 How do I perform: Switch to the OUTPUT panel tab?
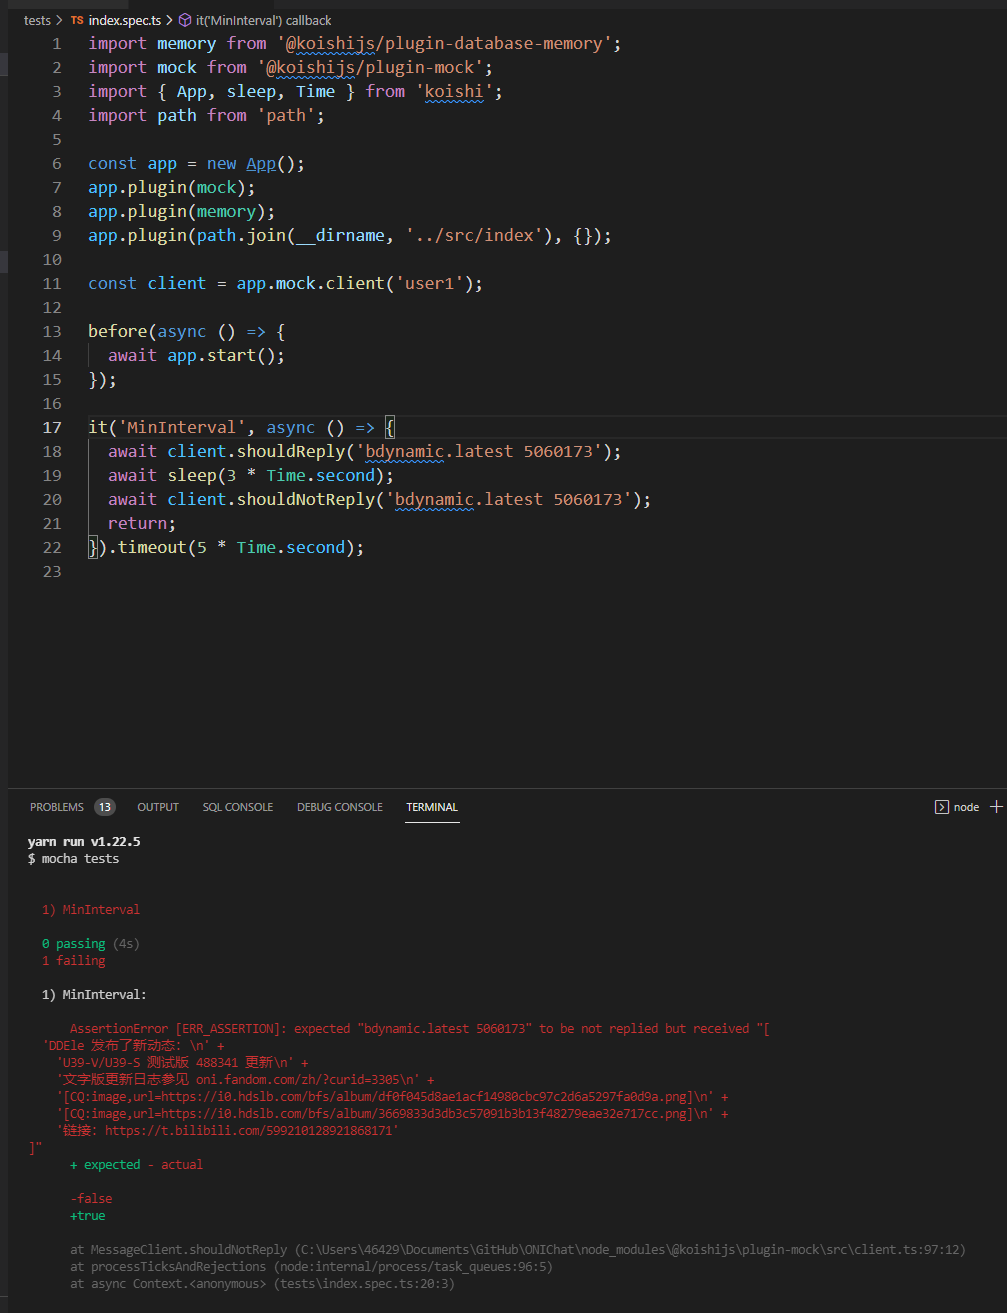(158, 807)
